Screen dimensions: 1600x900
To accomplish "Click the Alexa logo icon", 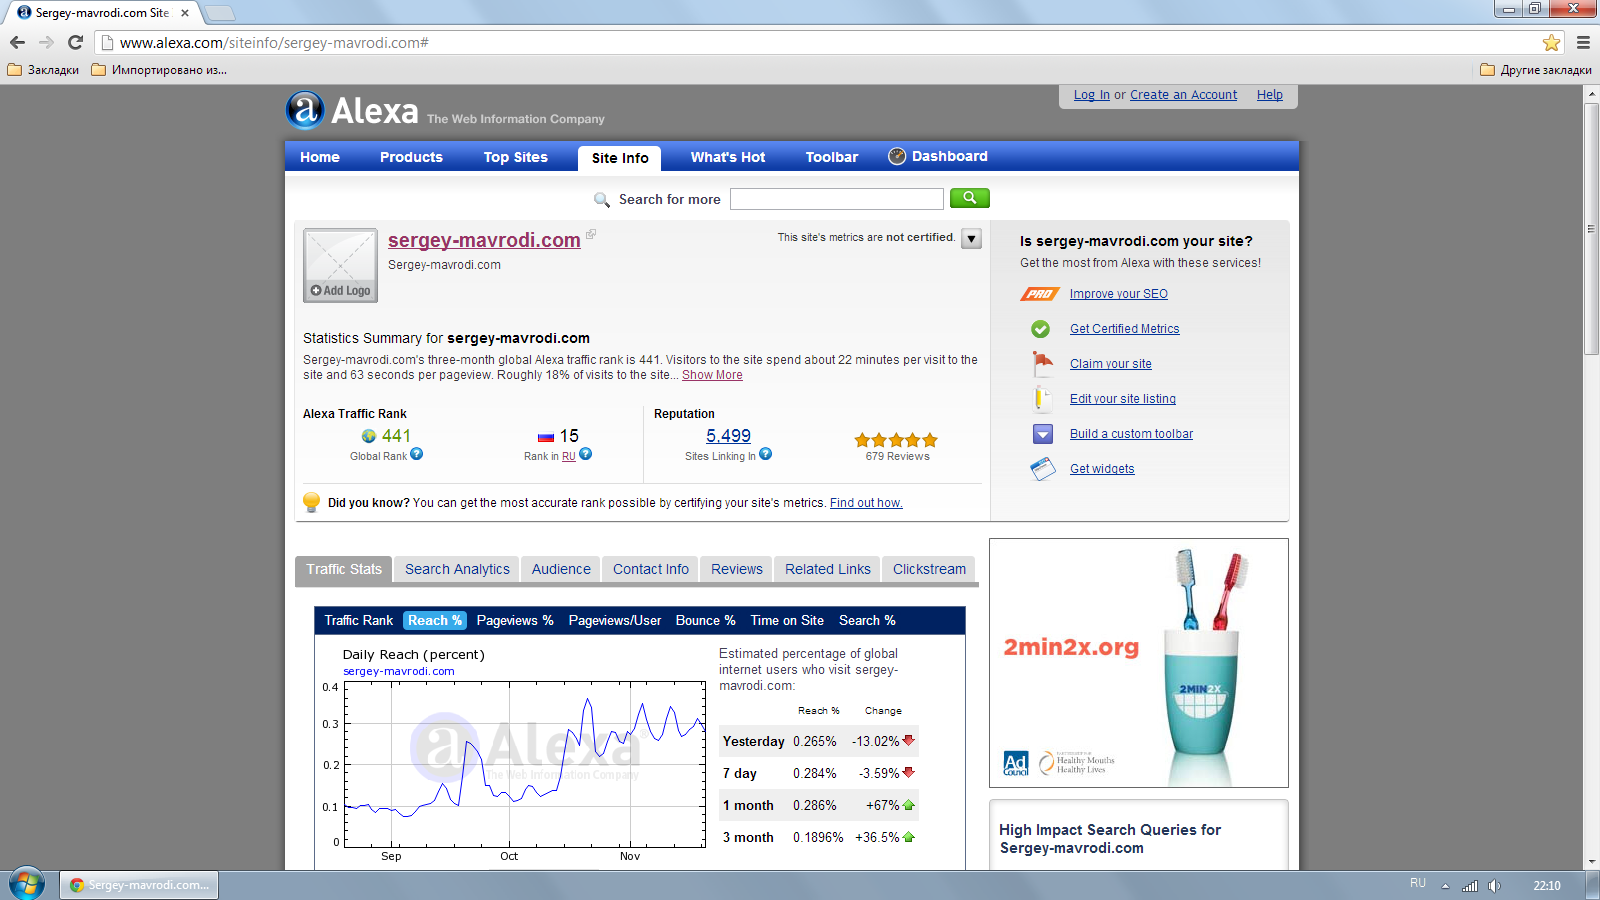I will coord(305,110).
